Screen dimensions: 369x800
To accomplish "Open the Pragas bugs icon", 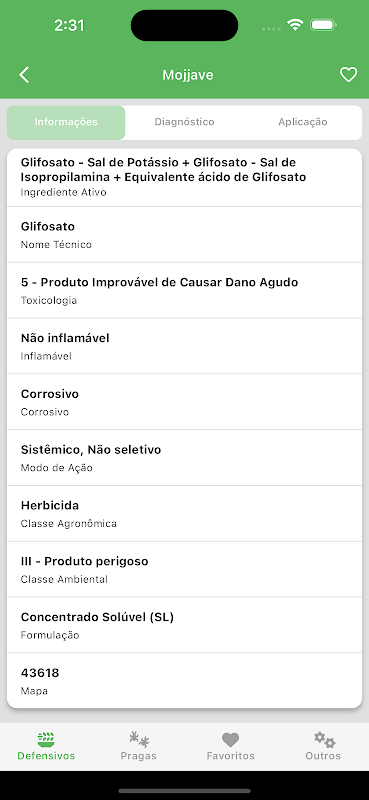I will coord(138,739).
